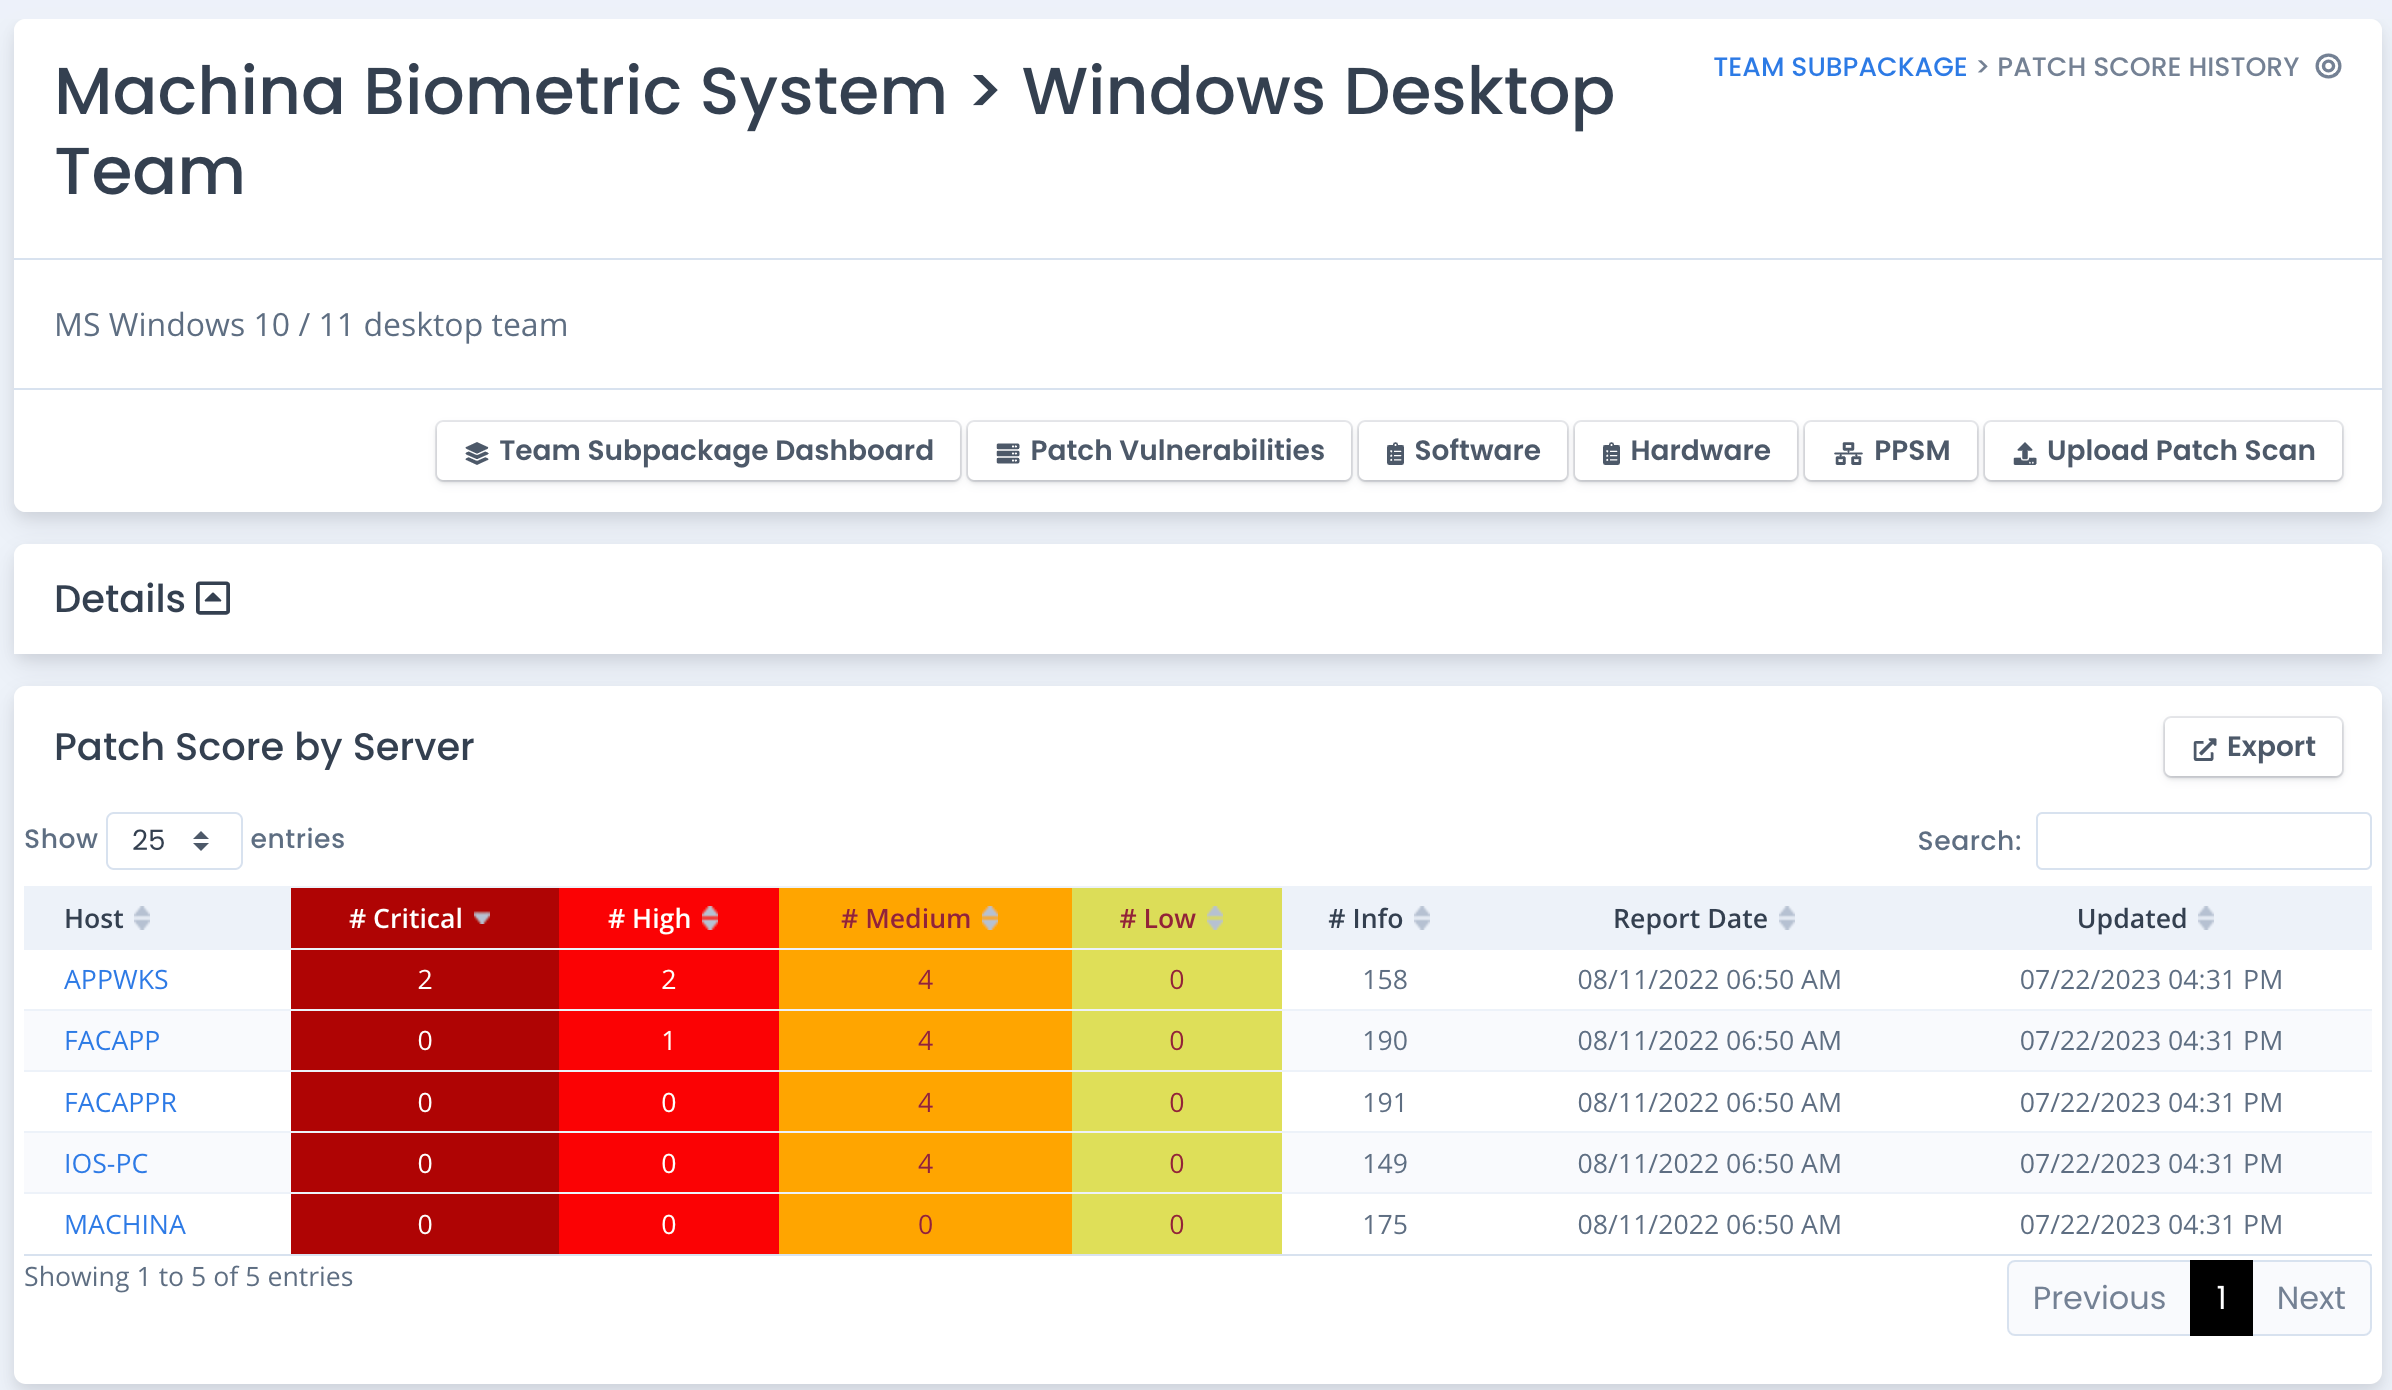Viewport: 2392px width, 1390px height.
Task: Click the FACAPPR info value 191
Action: [x=1384, y=1102]
